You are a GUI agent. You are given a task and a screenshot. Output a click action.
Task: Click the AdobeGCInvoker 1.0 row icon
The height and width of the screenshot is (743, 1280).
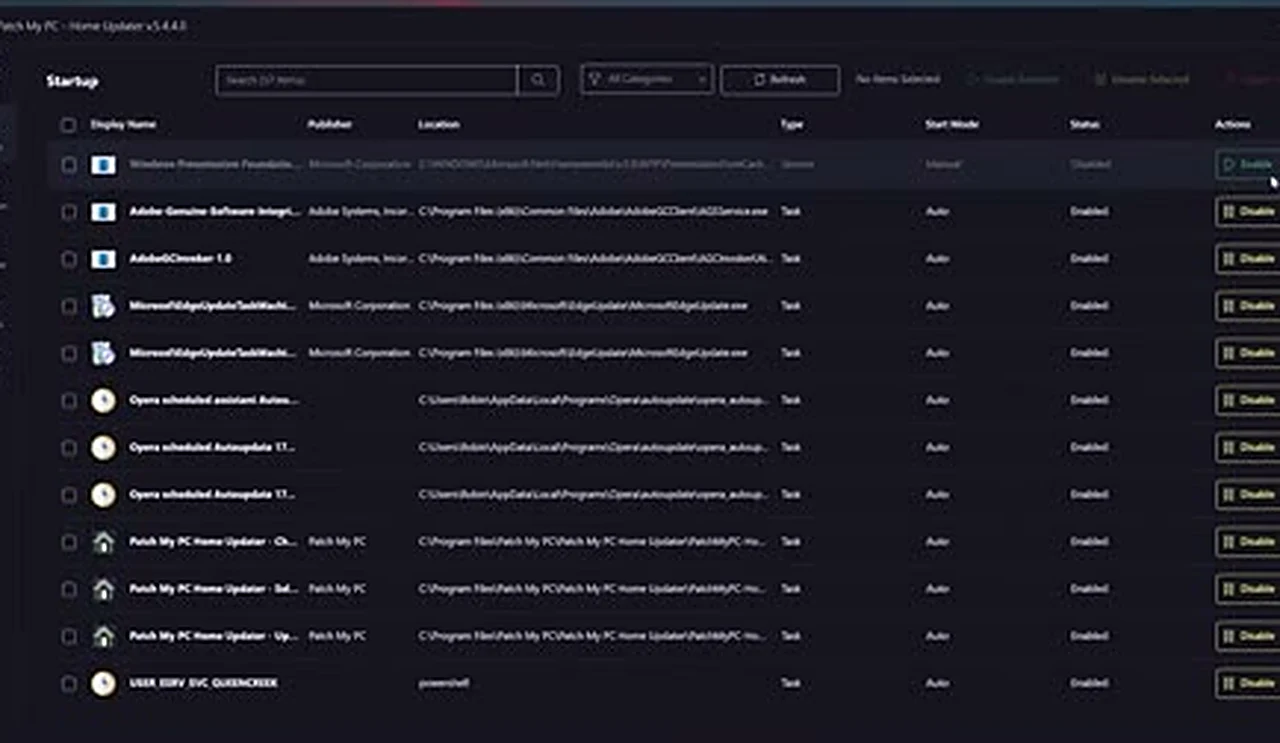103,259
